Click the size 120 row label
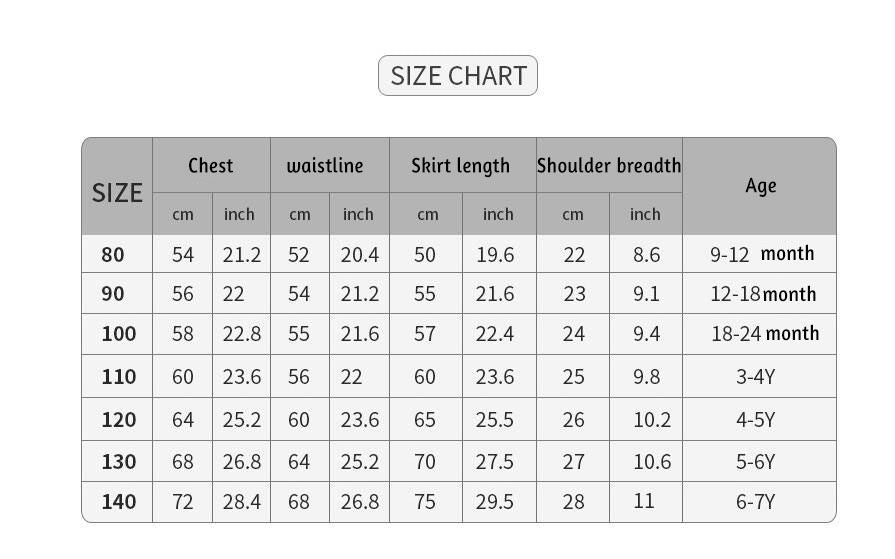895x559 pixels. coord(118,420)
